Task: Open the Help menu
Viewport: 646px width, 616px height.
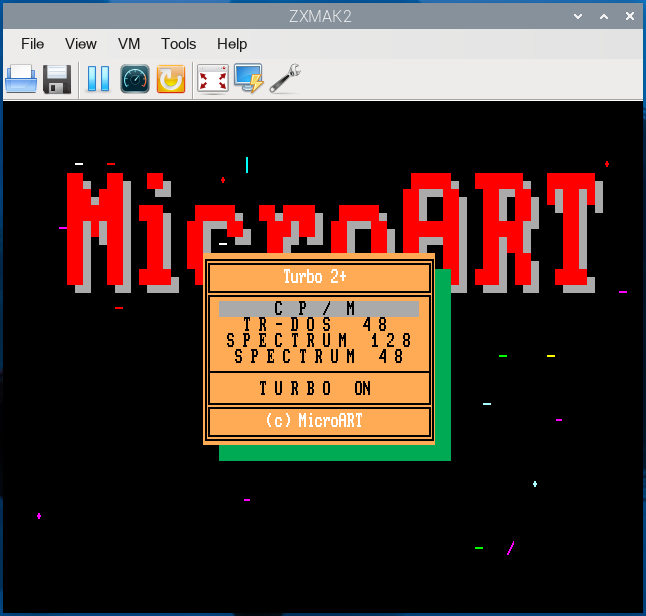Action: [232, 44]
